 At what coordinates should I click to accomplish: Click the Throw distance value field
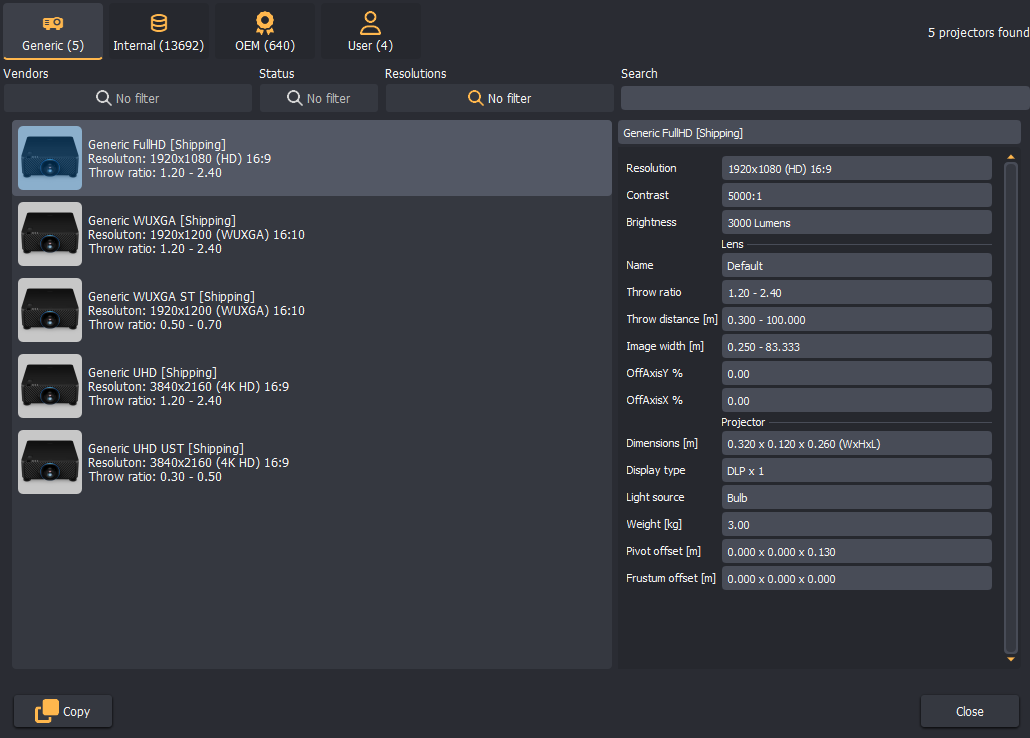[x=857, y=319]
